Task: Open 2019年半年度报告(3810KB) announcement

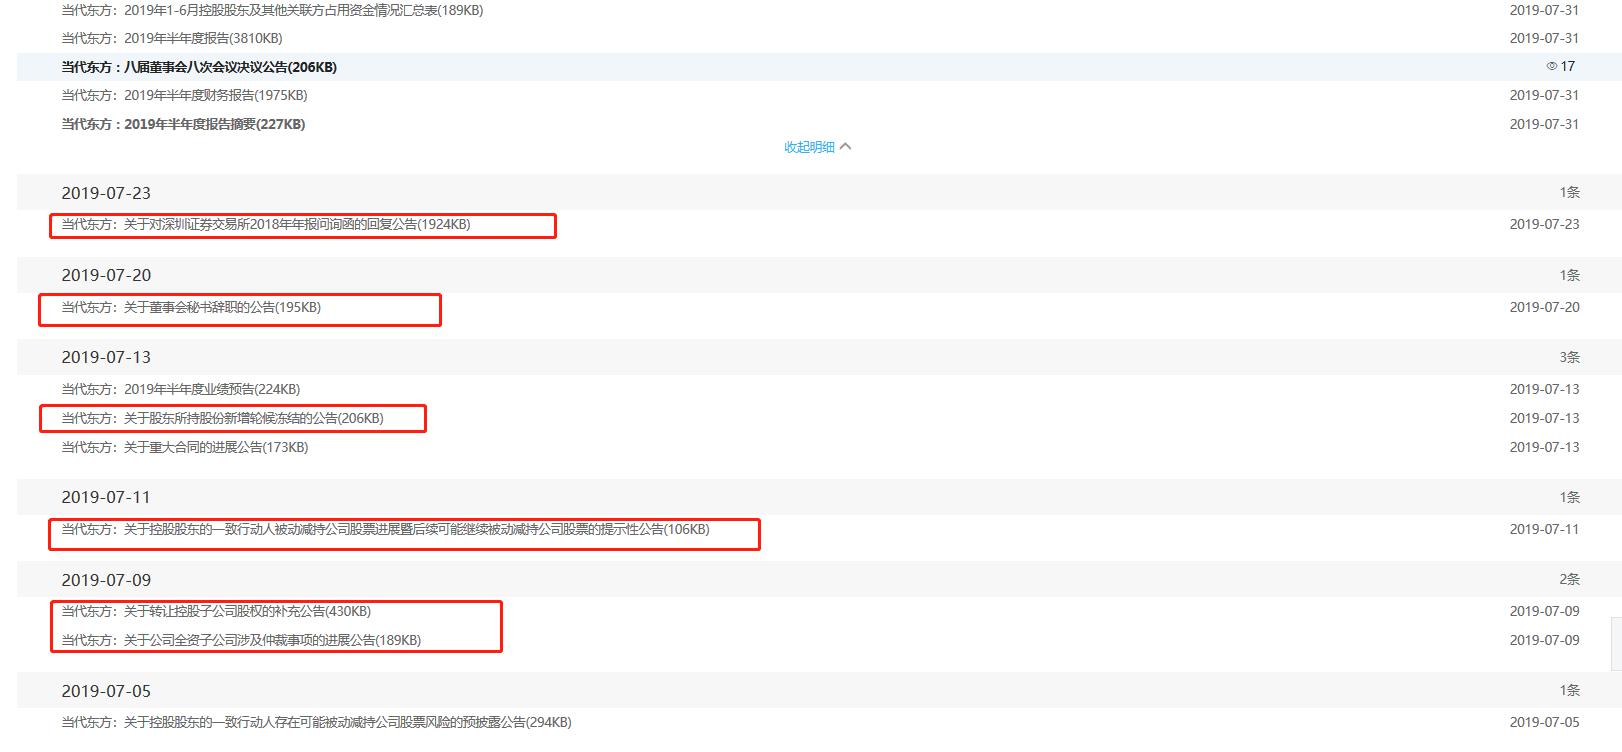Action: click(x=172, y=38)
